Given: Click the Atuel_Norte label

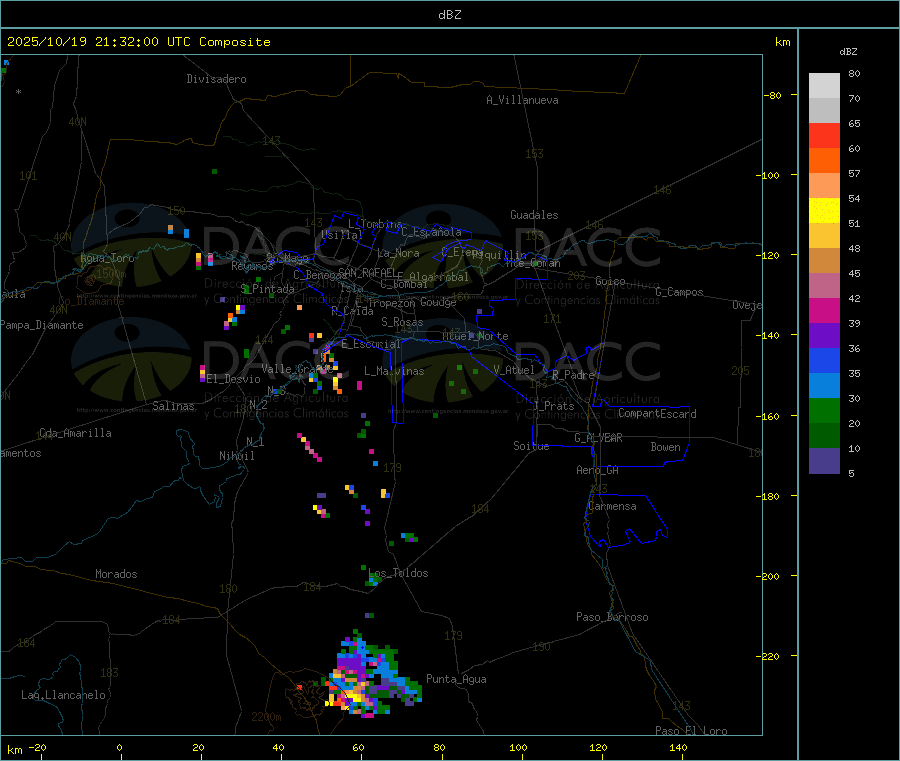Looking at the screenshot, I should [475, 336].
